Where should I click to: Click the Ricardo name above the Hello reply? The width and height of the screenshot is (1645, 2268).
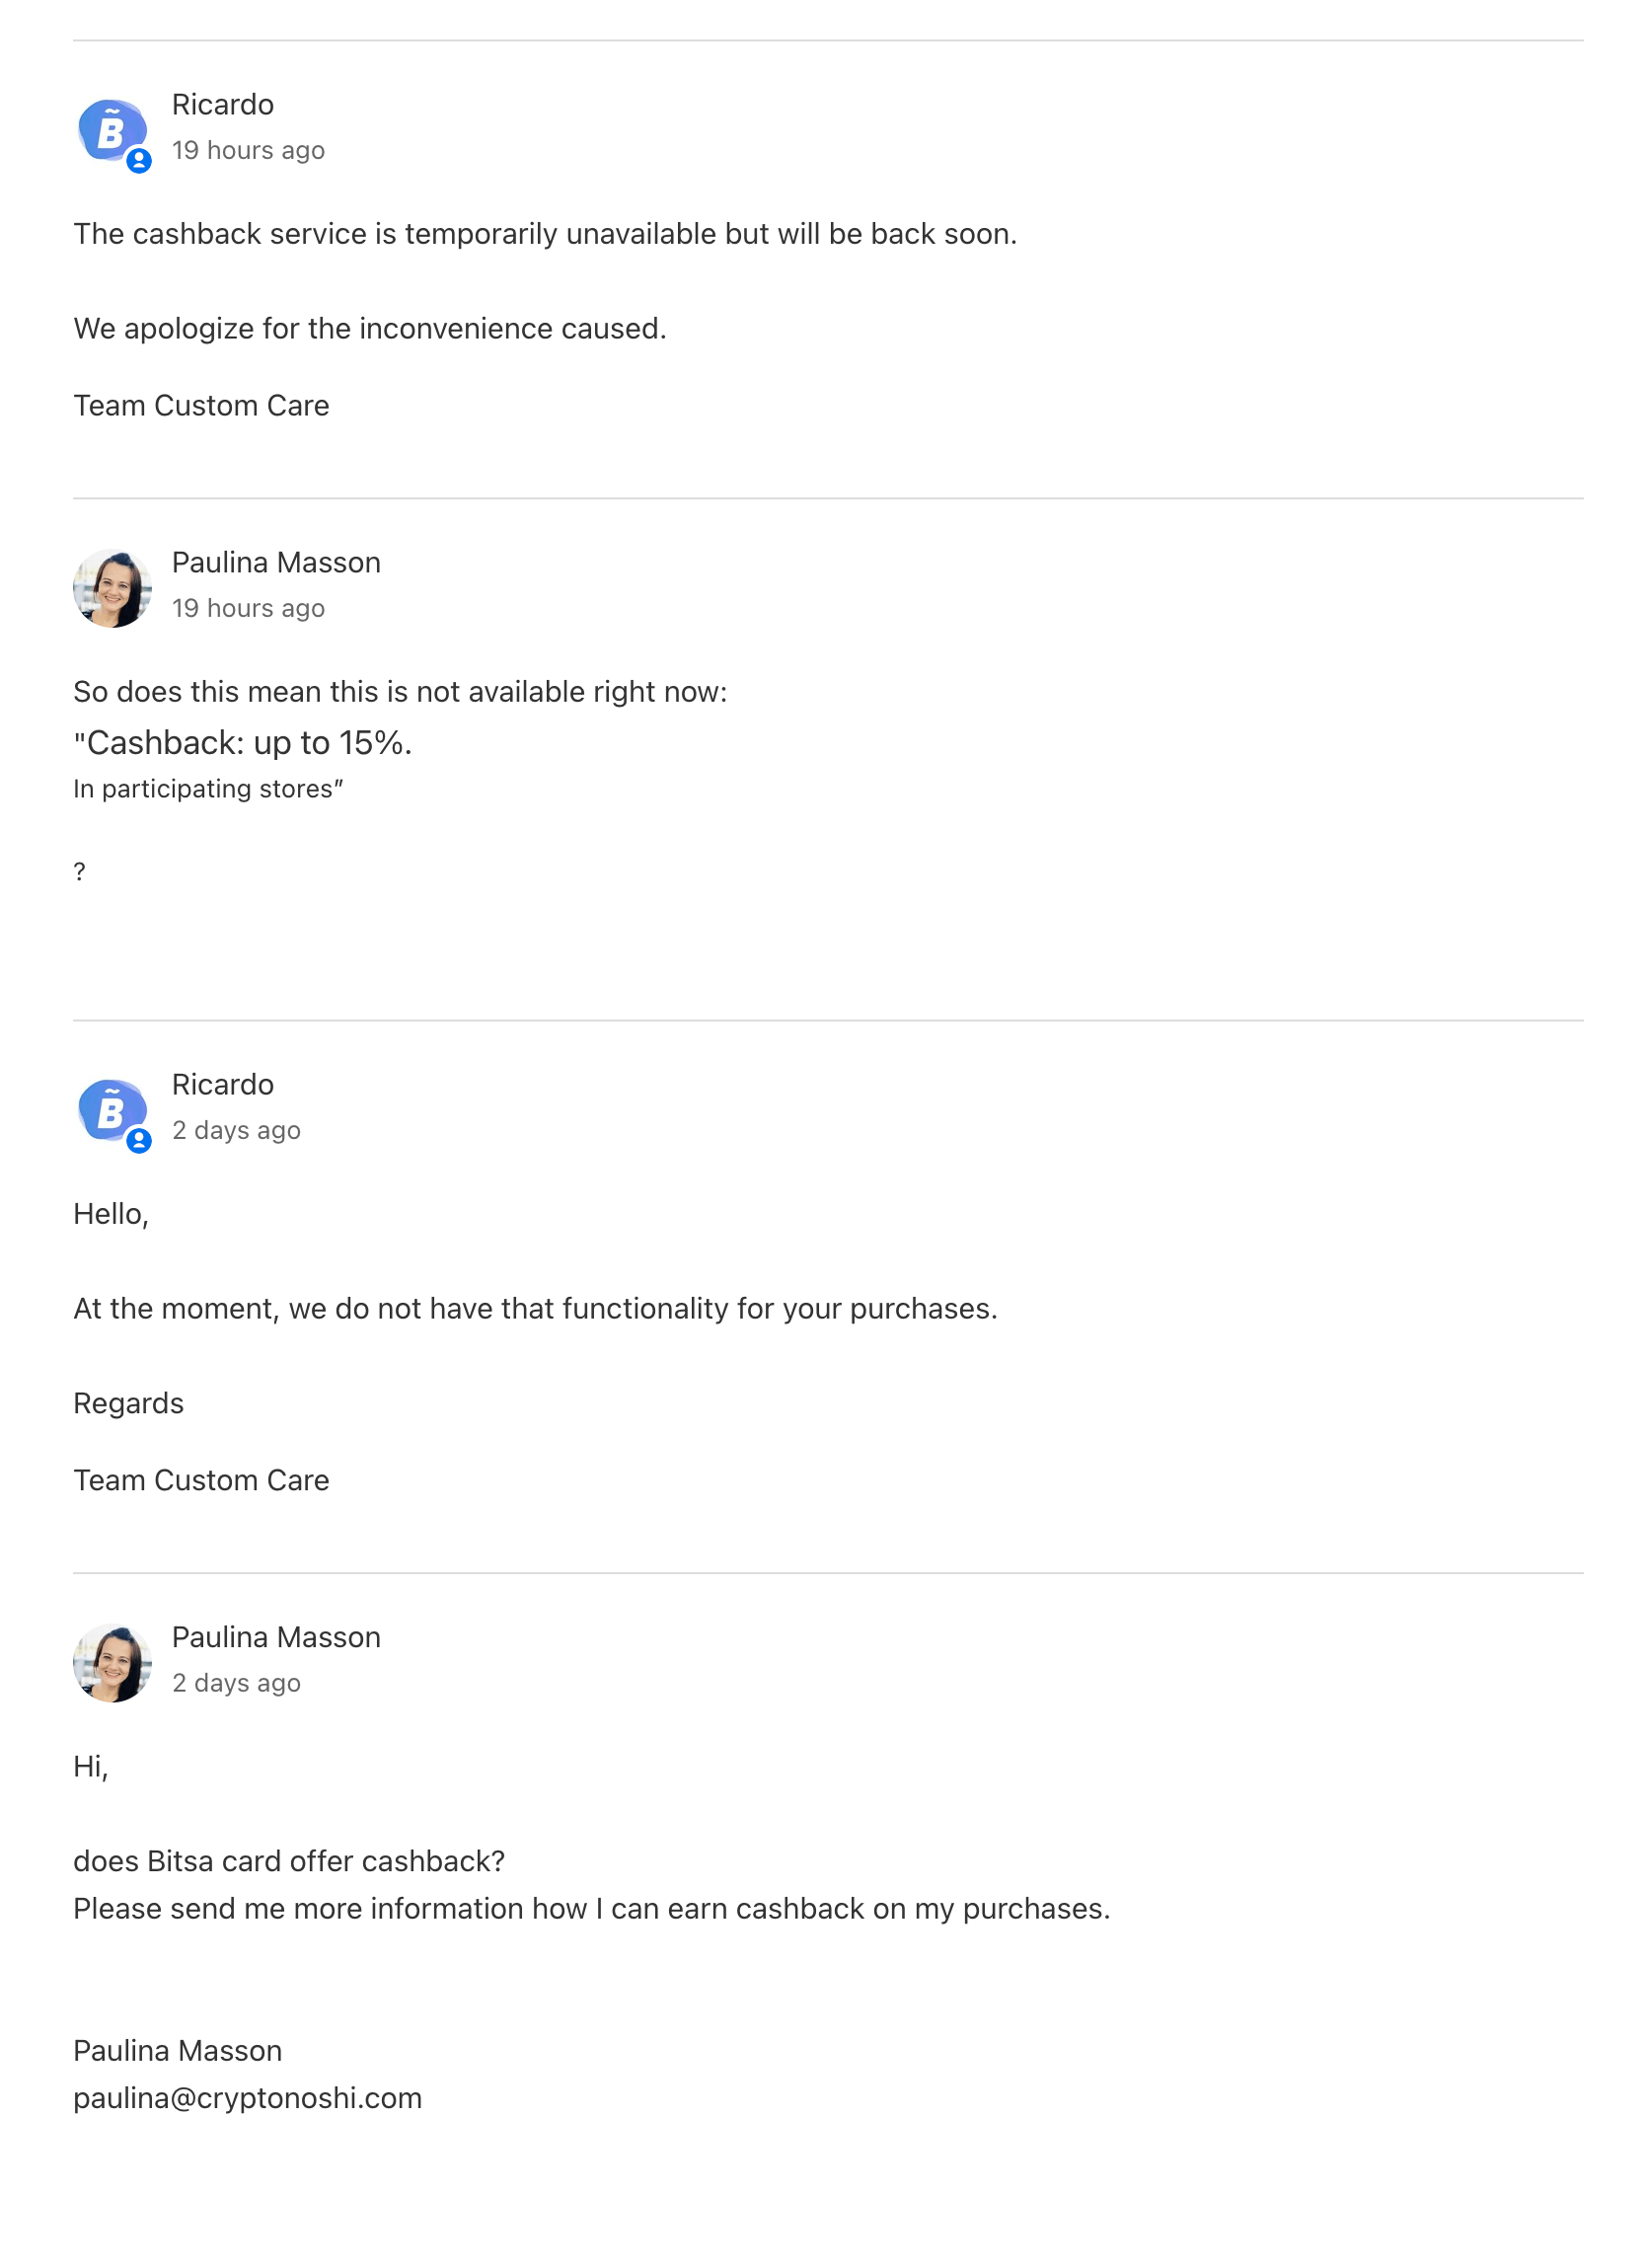[222, 1085]
